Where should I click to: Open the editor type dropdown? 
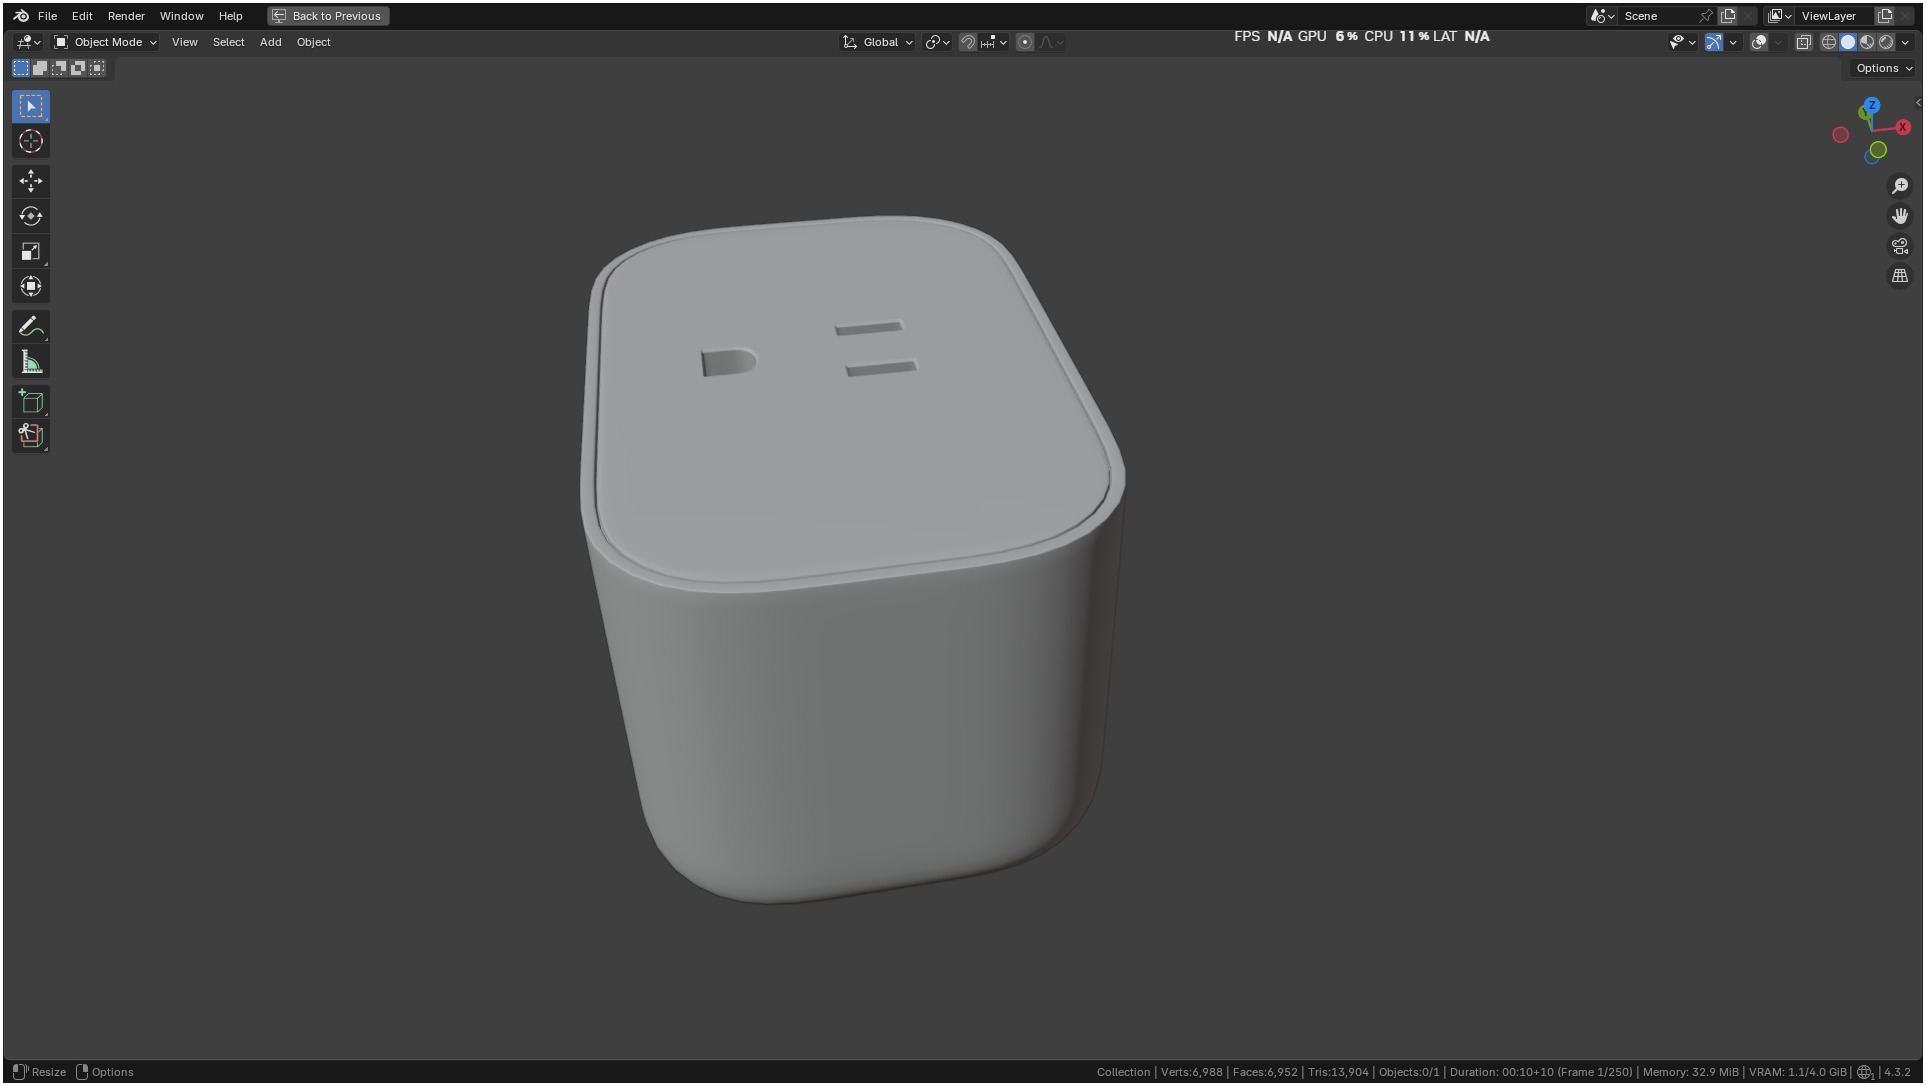[x=28, y=42]
